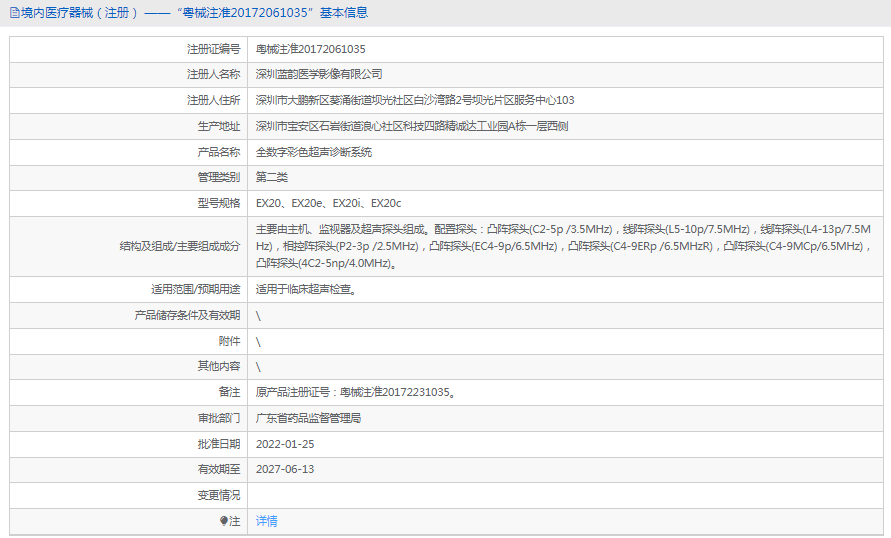Click the 附件 label

(230, 341)
